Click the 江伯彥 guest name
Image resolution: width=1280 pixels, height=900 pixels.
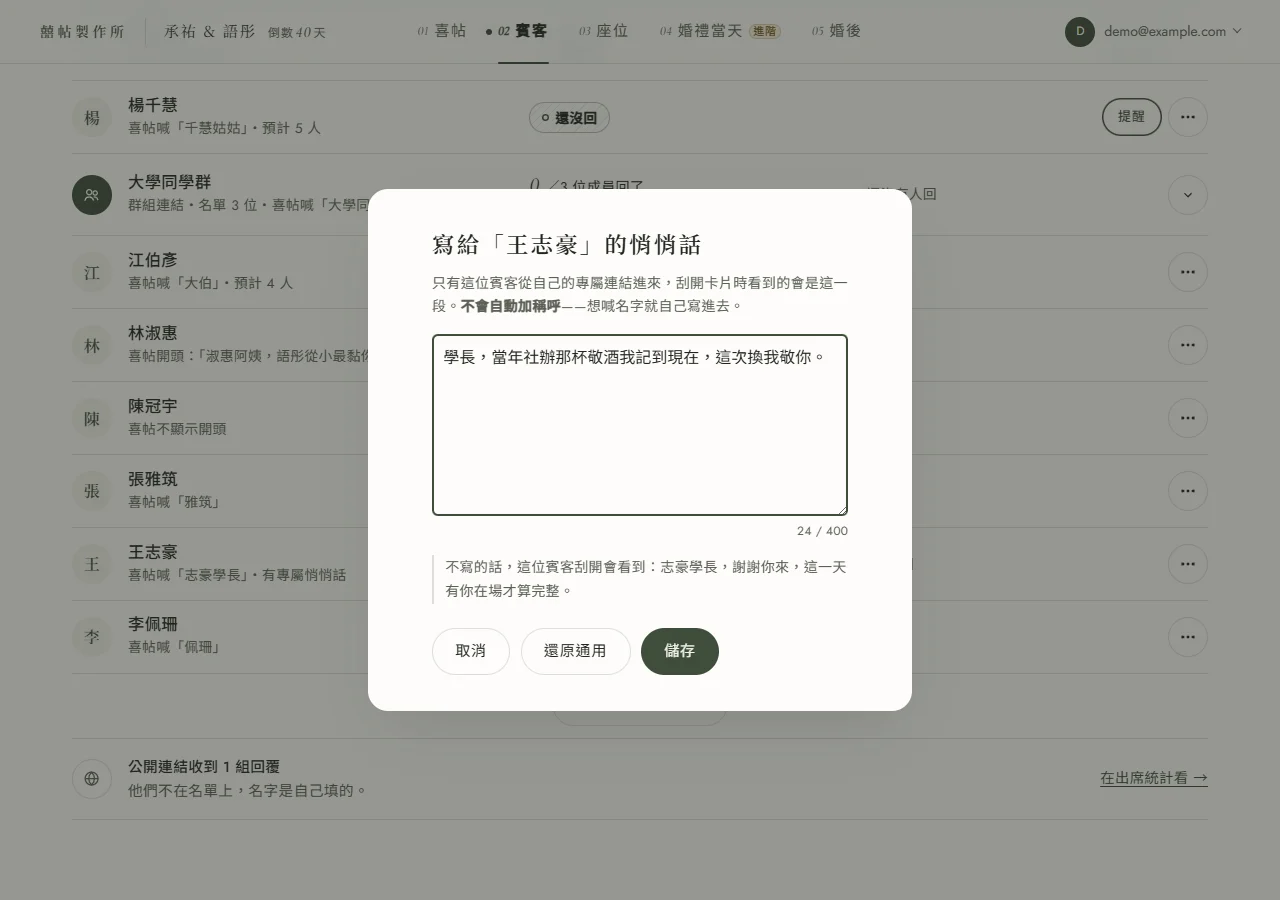pos(153,260)
